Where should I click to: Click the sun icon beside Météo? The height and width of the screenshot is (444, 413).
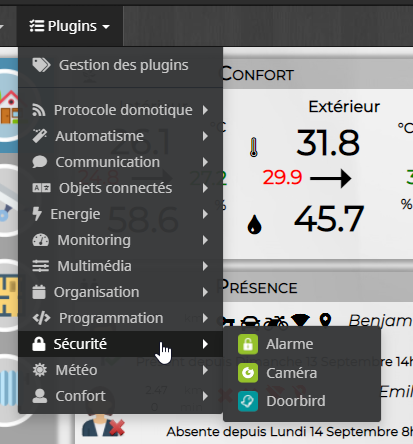point(40,370)
